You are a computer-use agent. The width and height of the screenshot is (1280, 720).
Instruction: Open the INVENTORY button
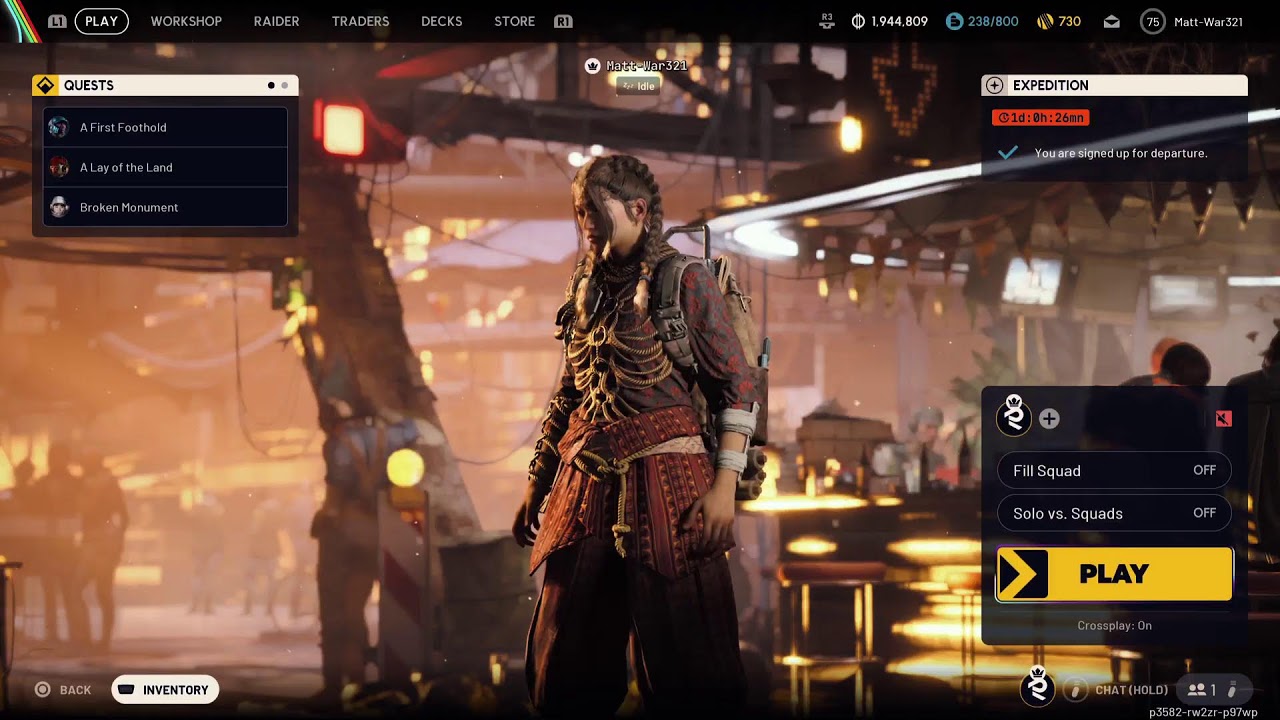(165, 690)
